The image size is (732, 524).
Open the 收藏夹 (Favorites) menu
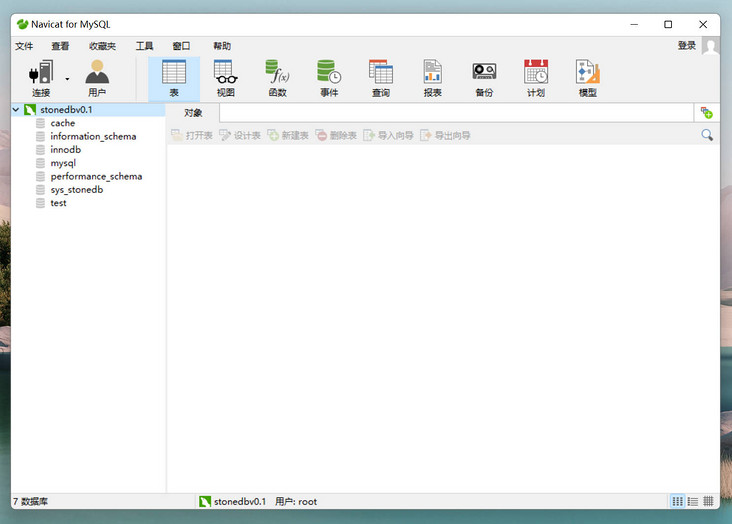pyautogui.click(x=102, y=46)
